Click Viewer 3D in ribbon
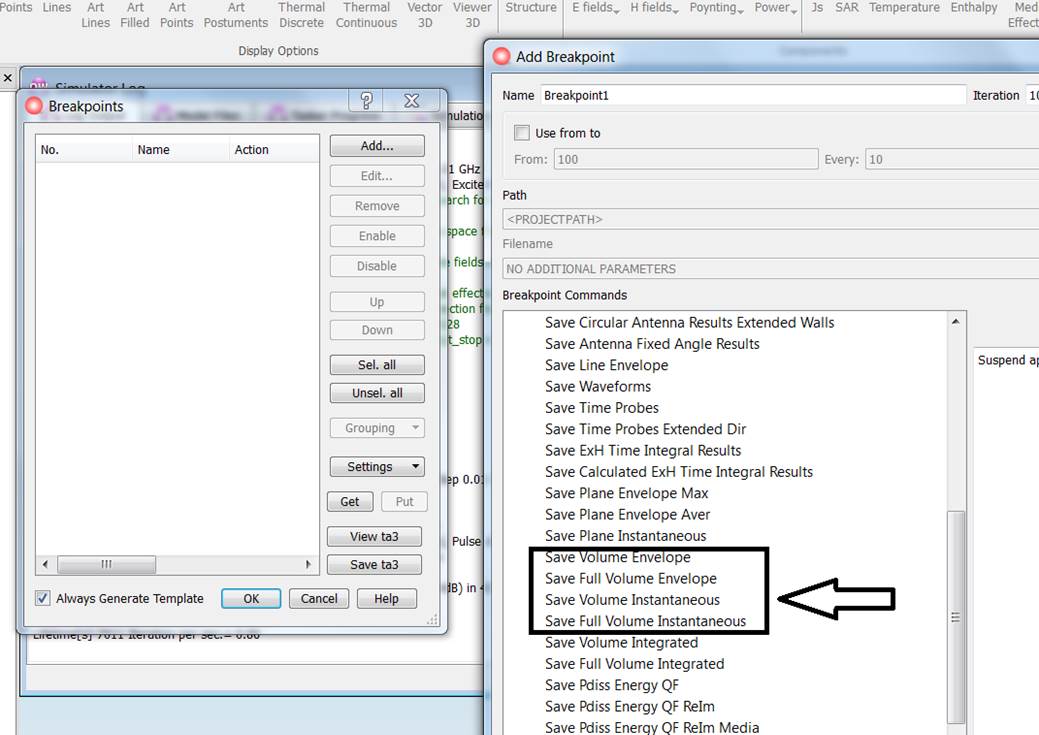Viewport: 1039px width, 735px height. 472,15
